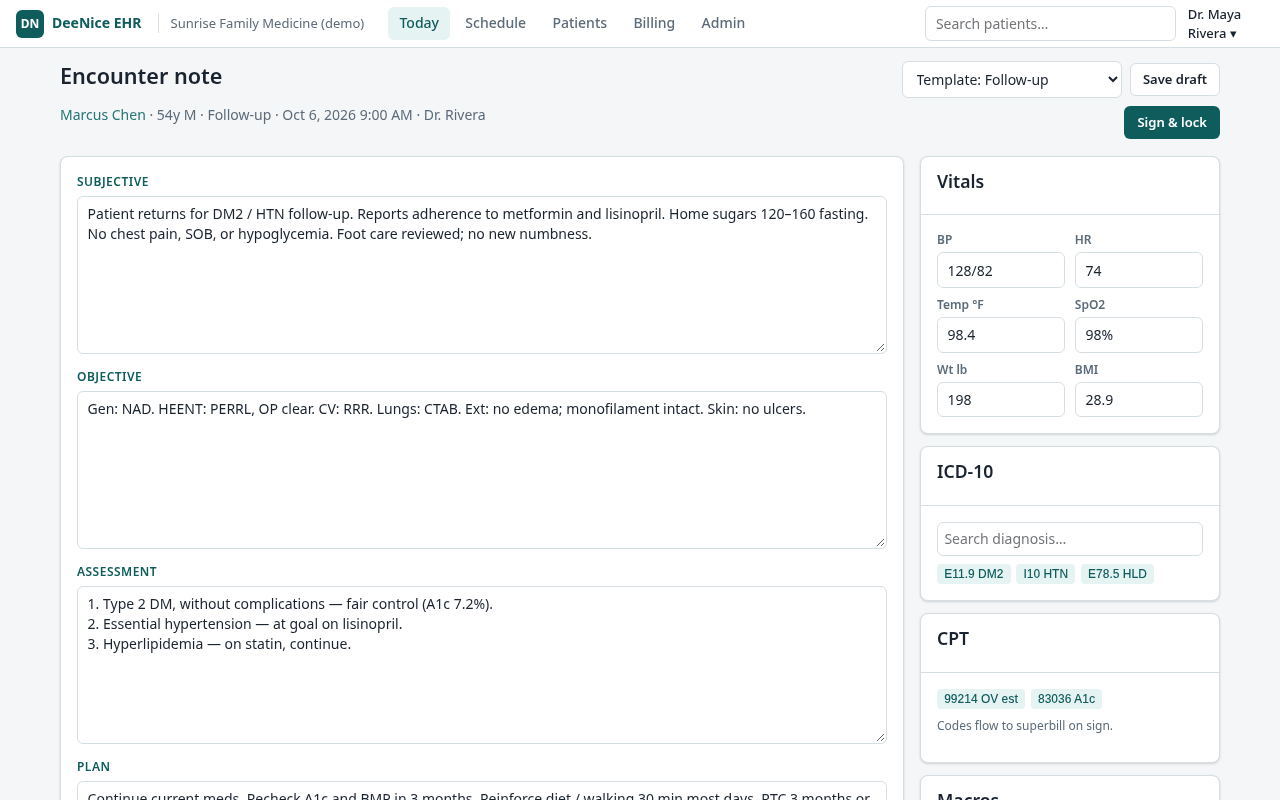Screen dimensions: 1280x800
Task: Edit the HR vitals field
Action: (x=1139, y=270)
